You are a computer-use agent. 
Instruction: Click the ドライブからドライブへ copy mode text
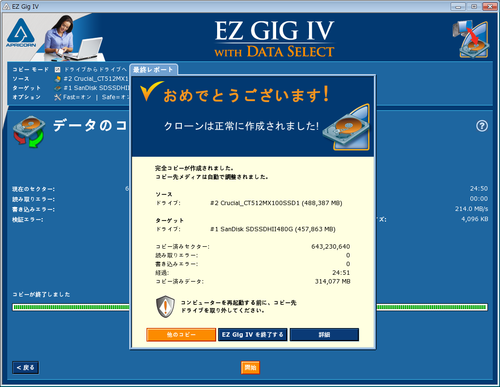pos(95,69)
